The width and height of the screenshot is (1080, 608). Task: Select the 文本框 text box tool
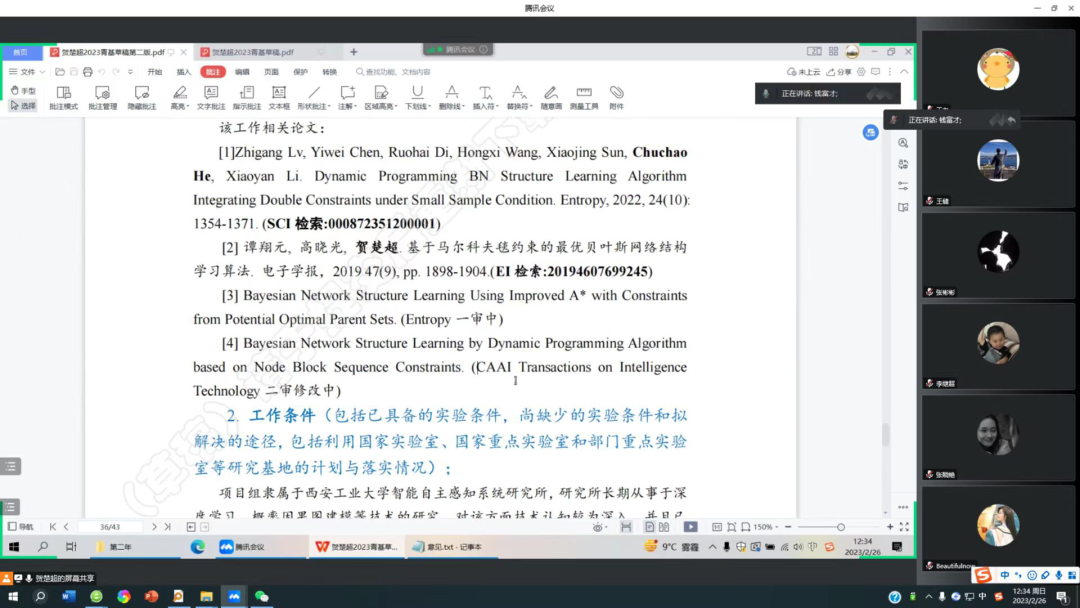click(x=278, y=96)
